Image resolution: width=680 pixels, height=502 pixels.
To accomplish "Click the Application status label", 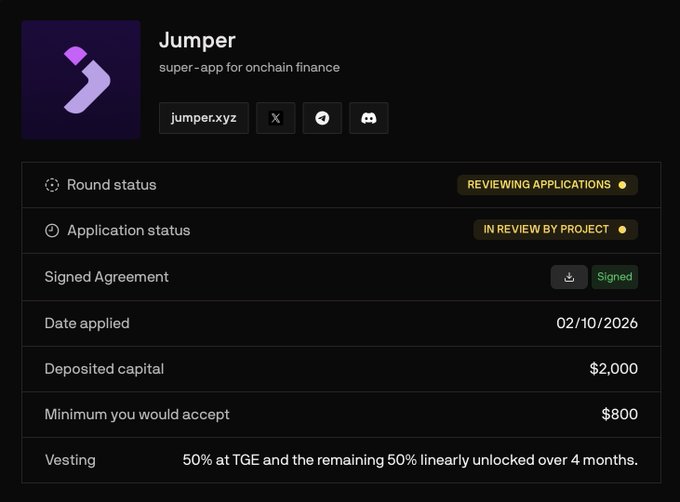I will coord(129,231).
